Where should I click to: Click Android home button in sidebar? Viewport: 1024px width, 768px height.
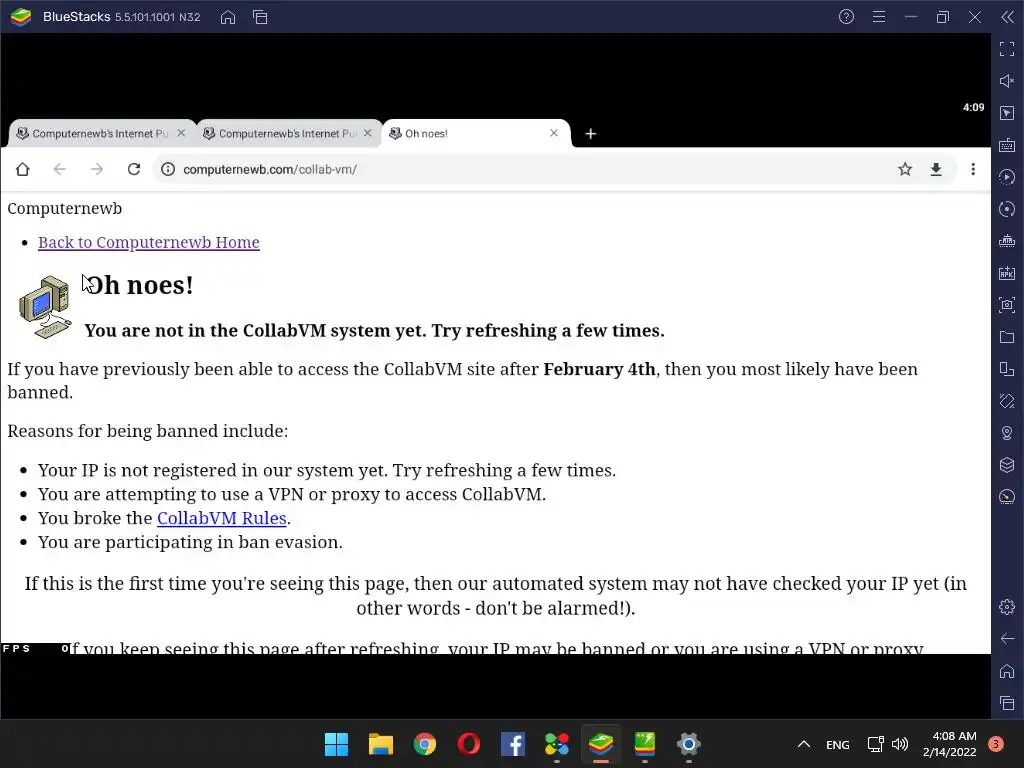pyautogui.click(x=1007, y=671)
